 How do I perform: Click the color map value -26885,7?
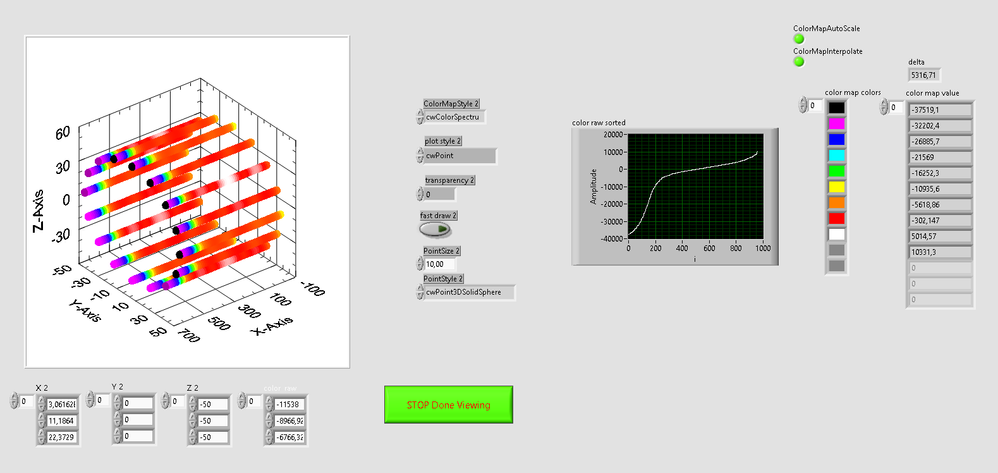tap(940, 141)
